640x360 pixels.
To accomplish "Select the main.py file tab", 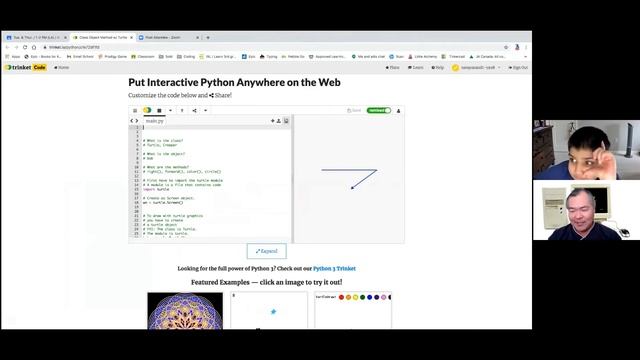I will click(155, 121).
